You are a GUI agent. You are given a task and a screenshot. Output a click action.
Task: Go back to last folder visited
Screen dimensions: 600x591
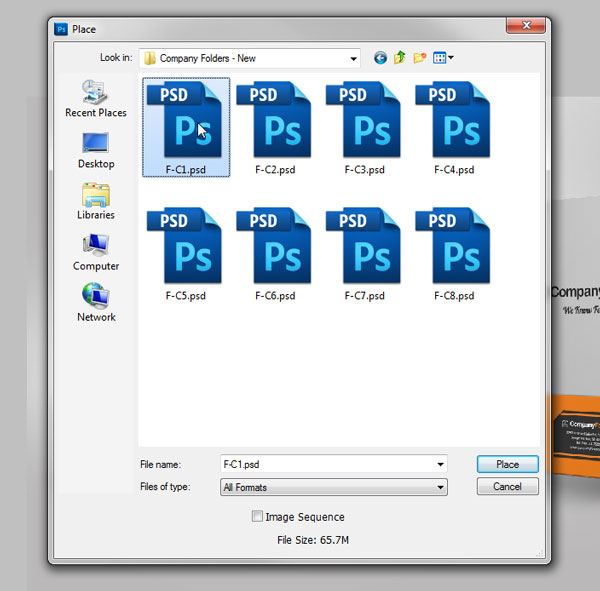(x=380, y=58)
